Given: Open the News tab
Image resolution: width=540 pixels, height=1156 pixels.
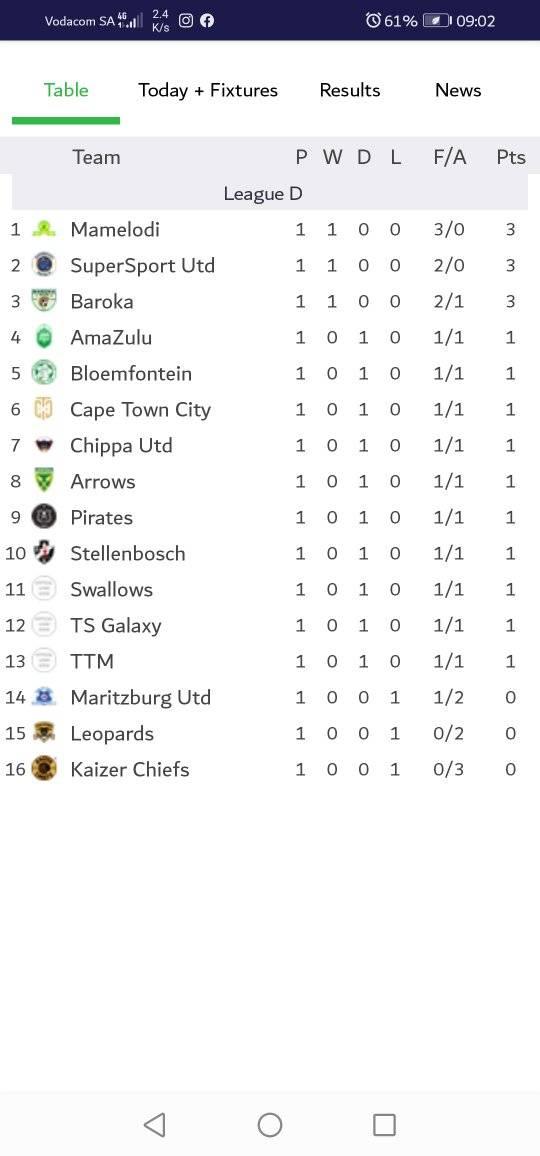Looking at the screenshot, I should (458, 91).
